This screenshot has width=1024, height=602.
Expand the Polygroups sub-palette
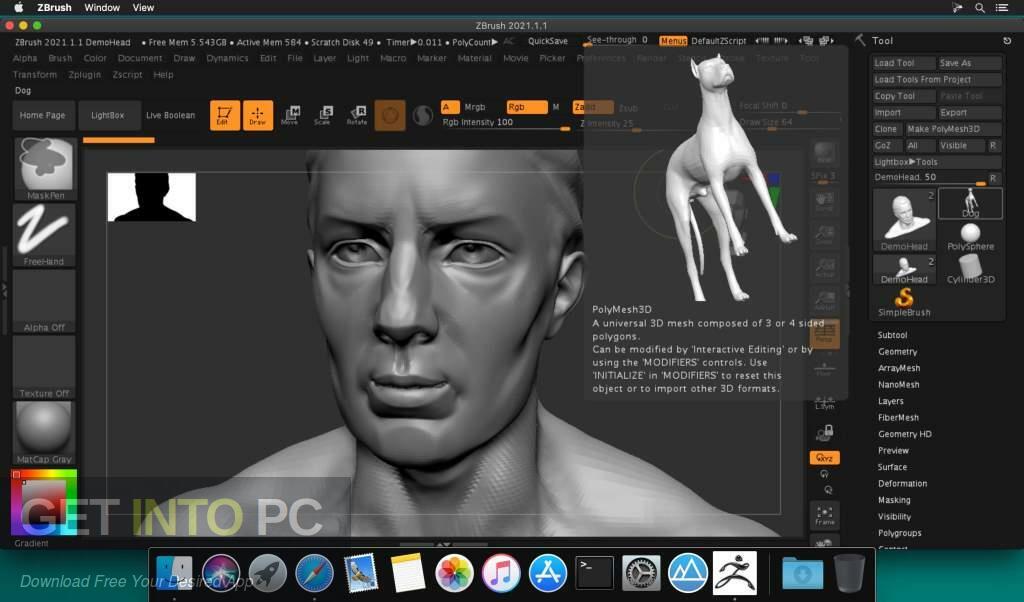(899, 533)
